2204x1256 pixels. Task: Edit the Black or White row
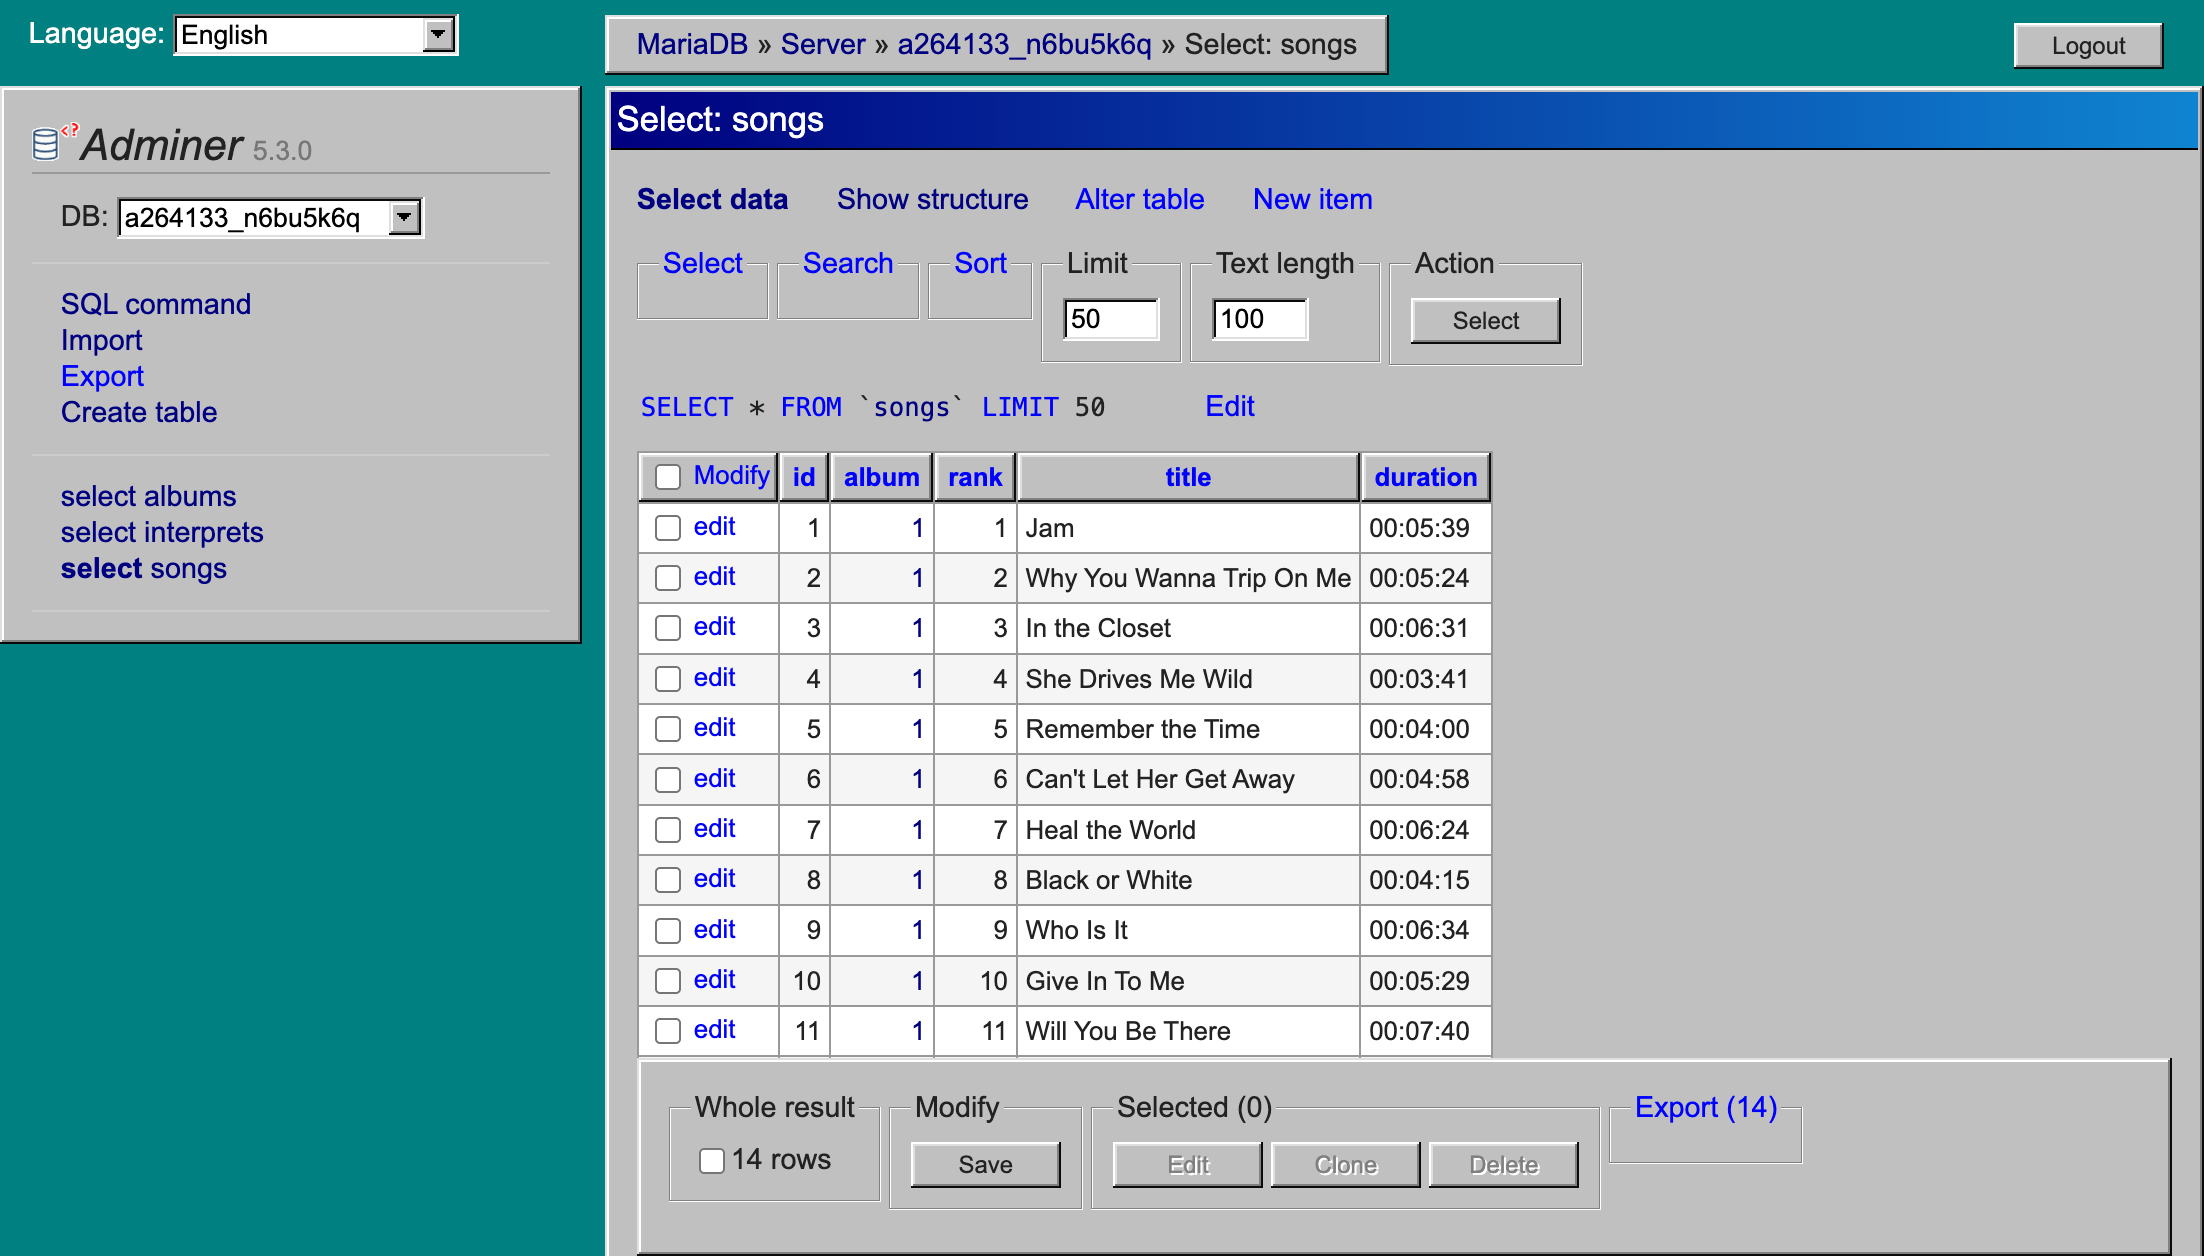[714, 879]
